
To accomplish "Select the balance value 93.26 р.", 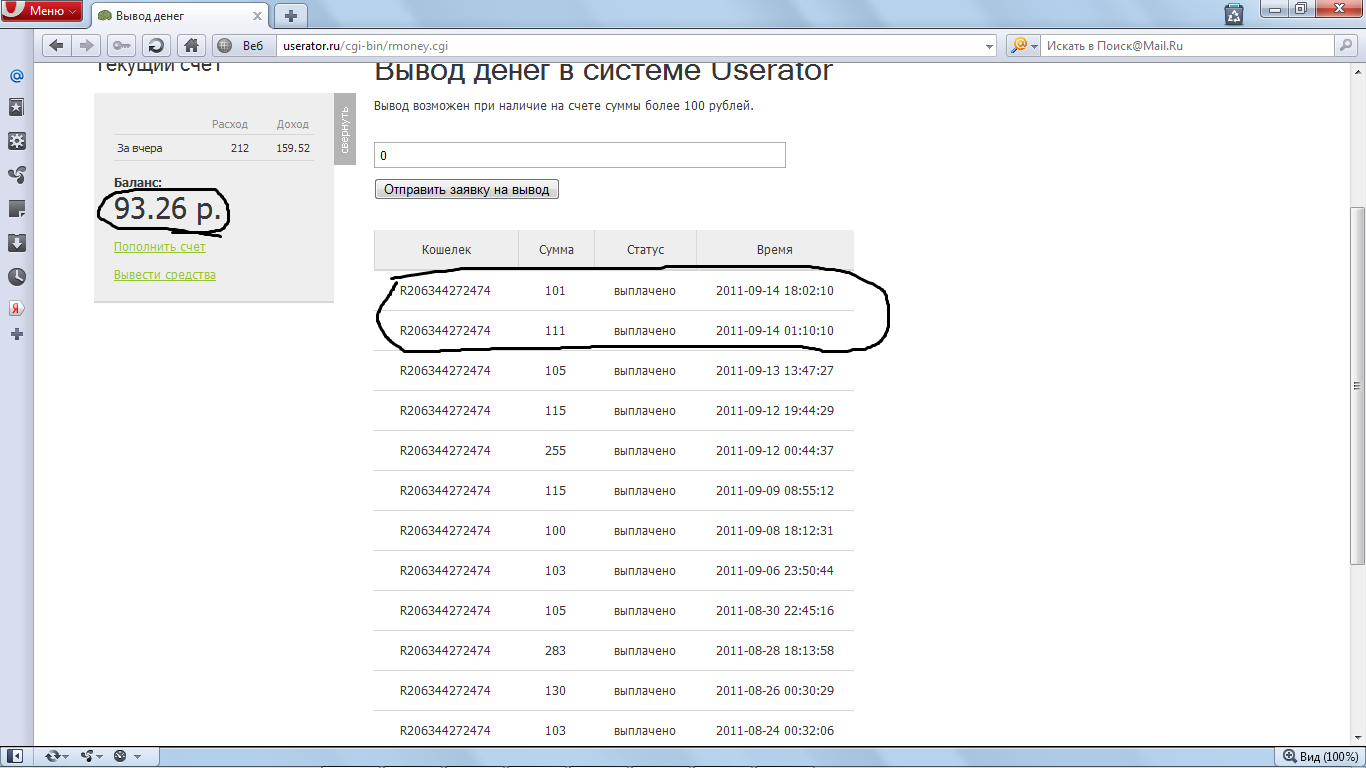I will click(x=167, y=209).
